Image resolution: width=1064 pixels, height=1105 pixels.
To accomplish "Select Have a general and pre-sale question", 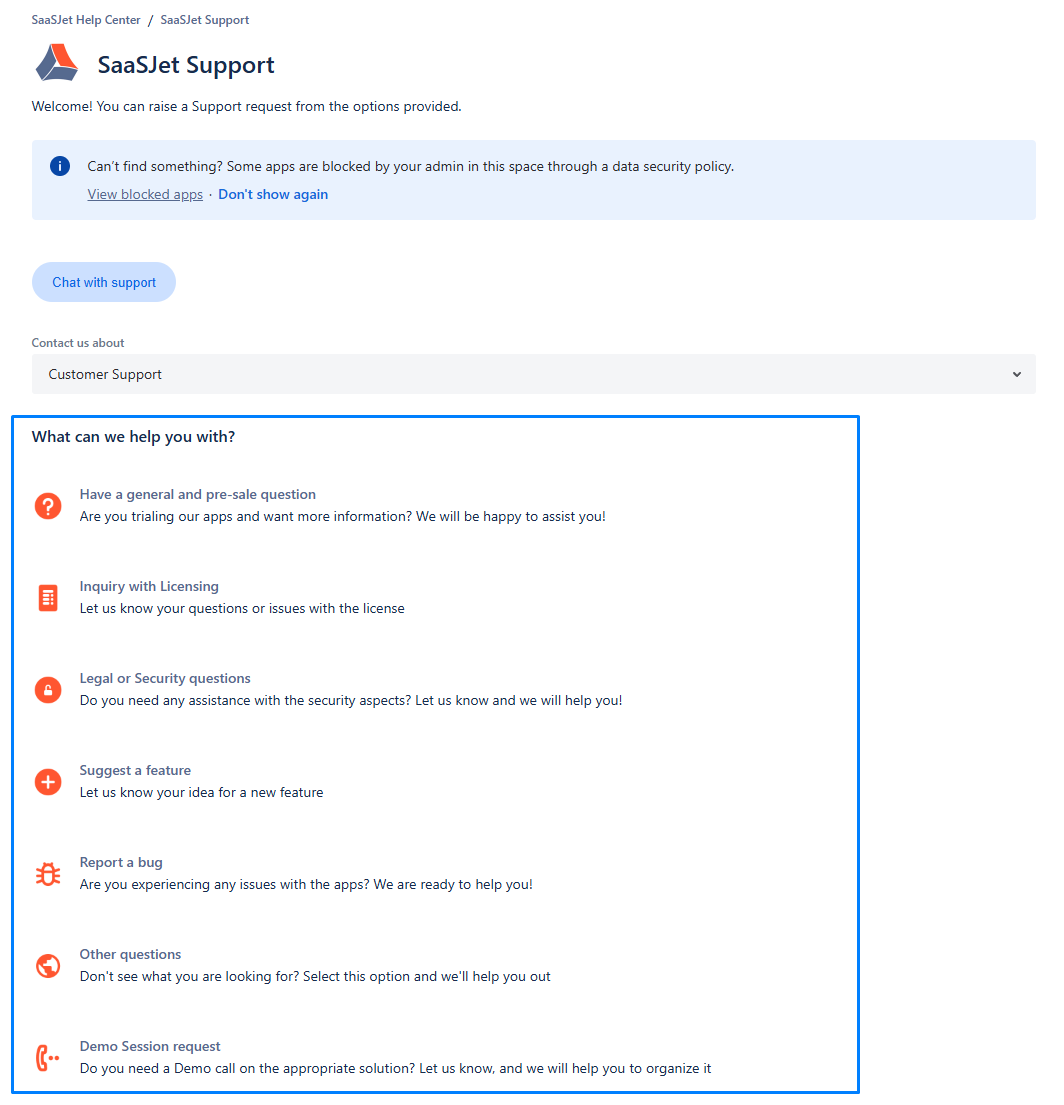I will [x=198, y=494].
